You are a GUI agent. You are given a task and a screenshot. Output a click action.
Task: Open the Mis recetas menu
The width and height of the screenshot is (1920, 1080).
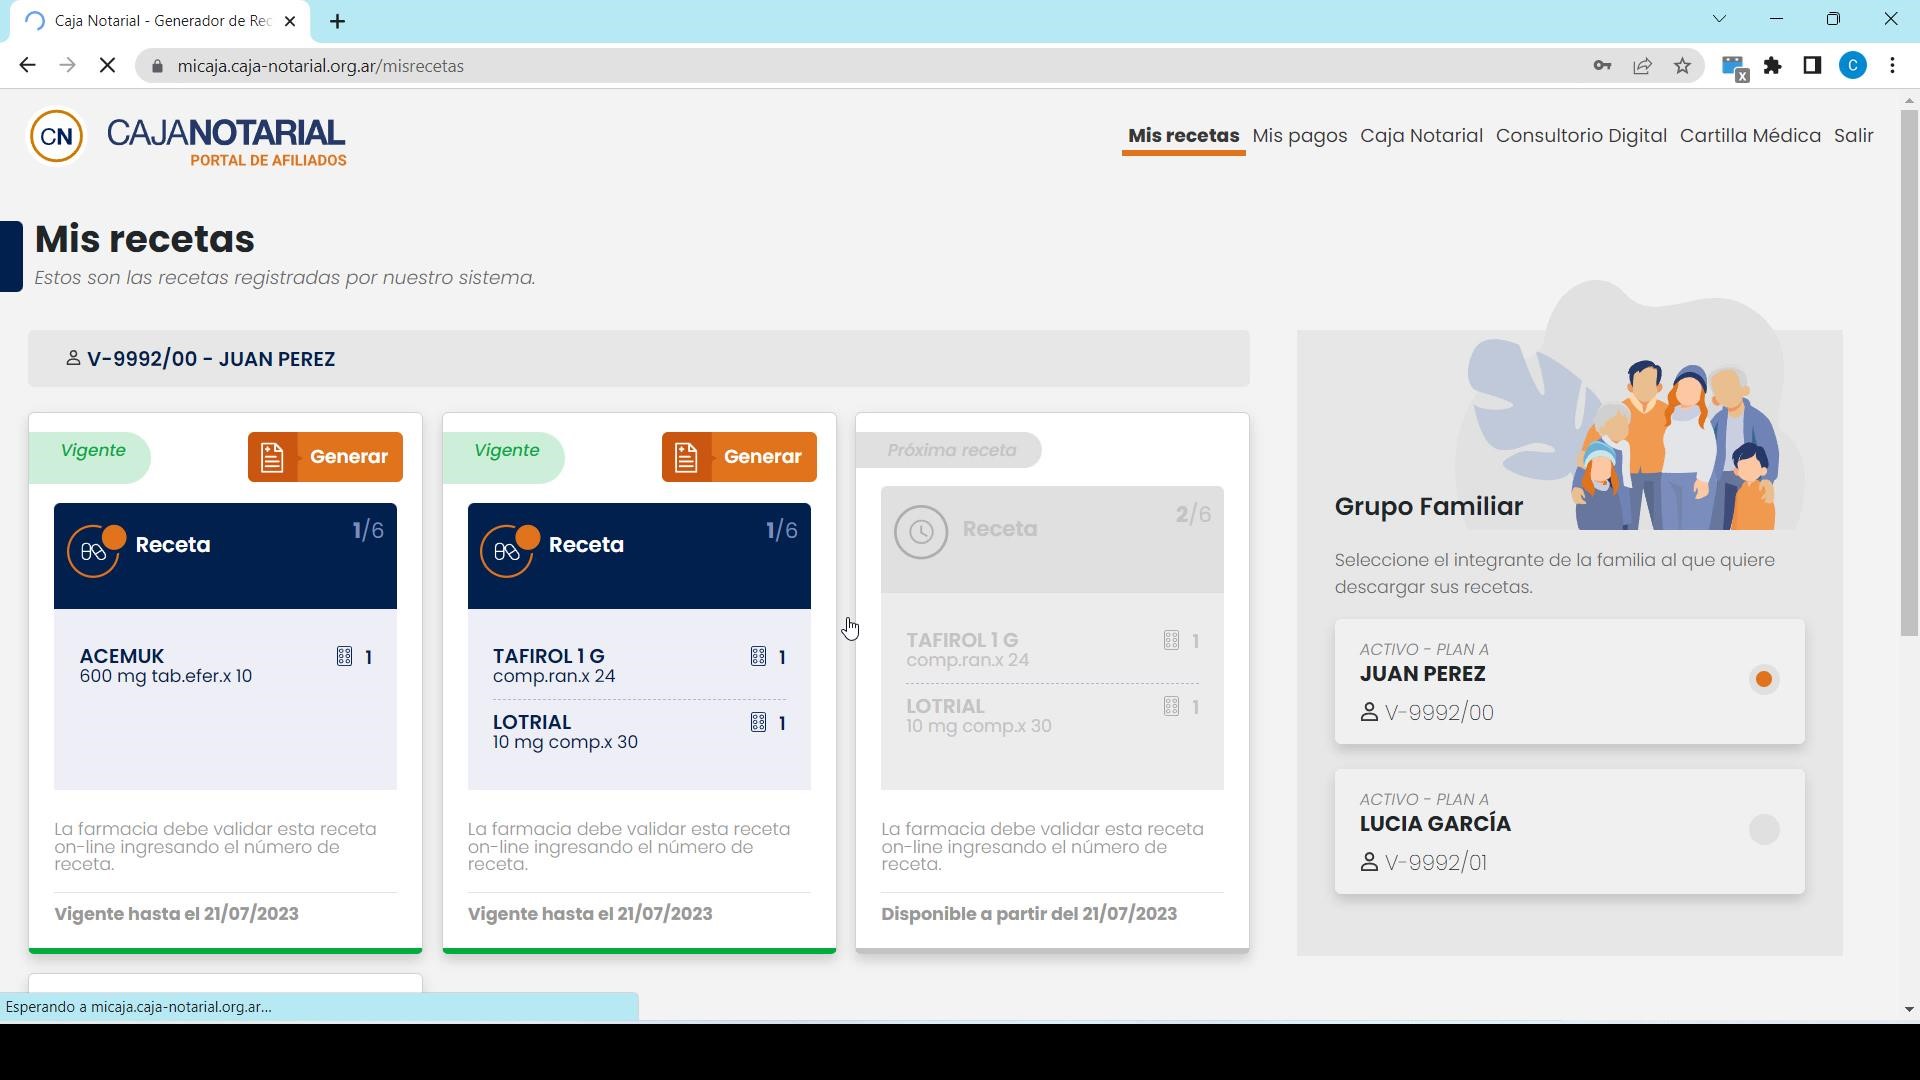coord(1183,136)
